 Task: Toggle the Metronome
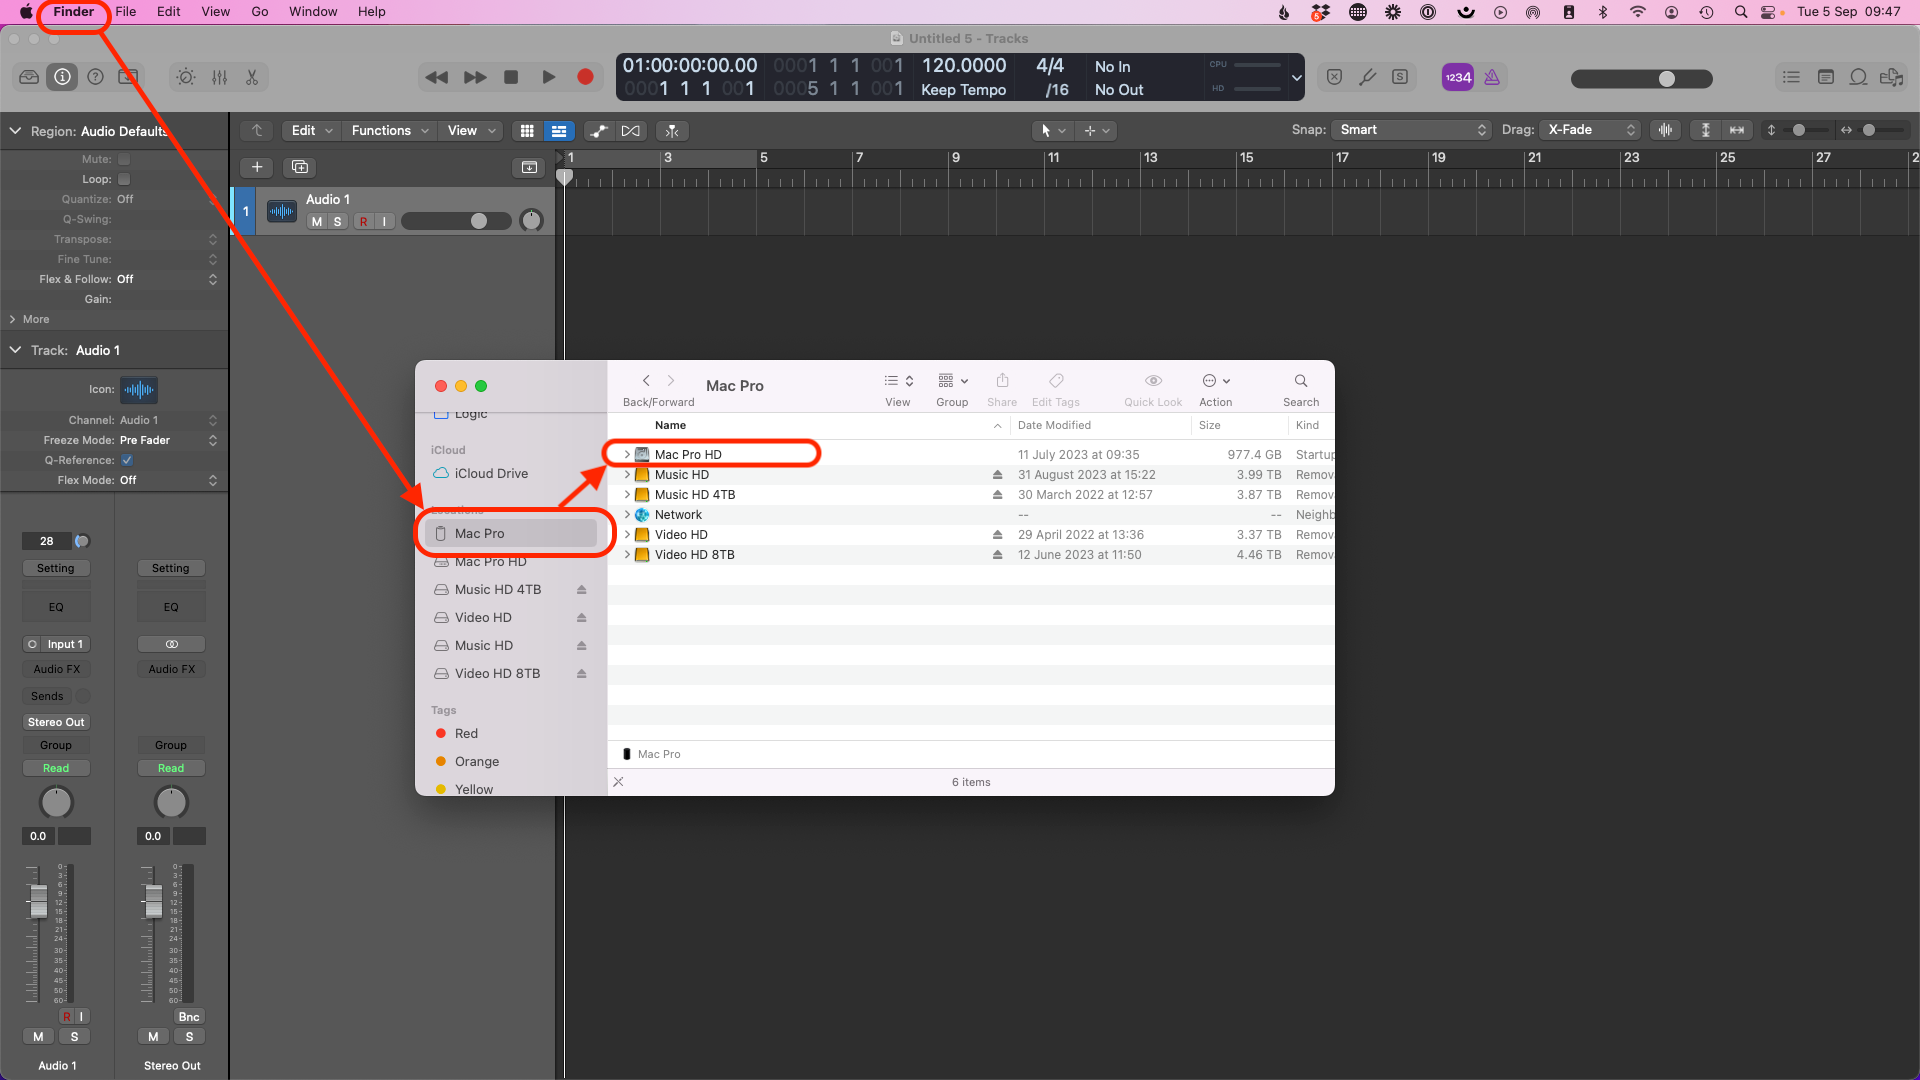tap(1493, 77)
